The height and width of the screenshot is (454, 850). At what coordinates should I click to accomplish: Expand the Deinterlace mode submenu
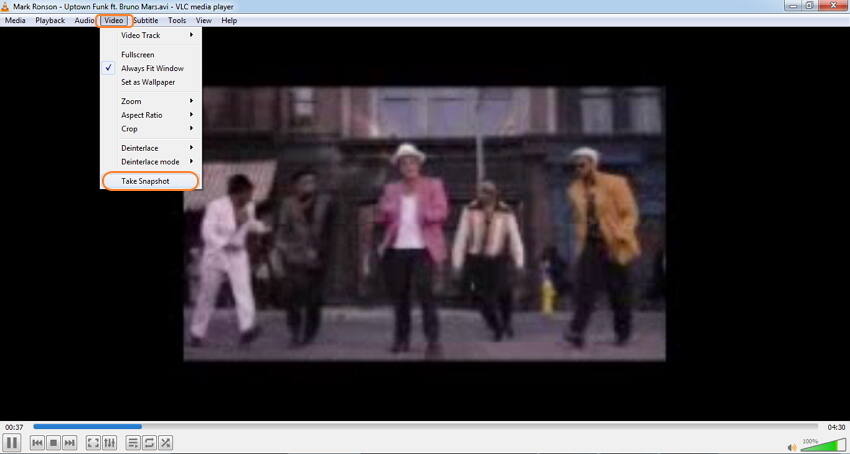151,162
